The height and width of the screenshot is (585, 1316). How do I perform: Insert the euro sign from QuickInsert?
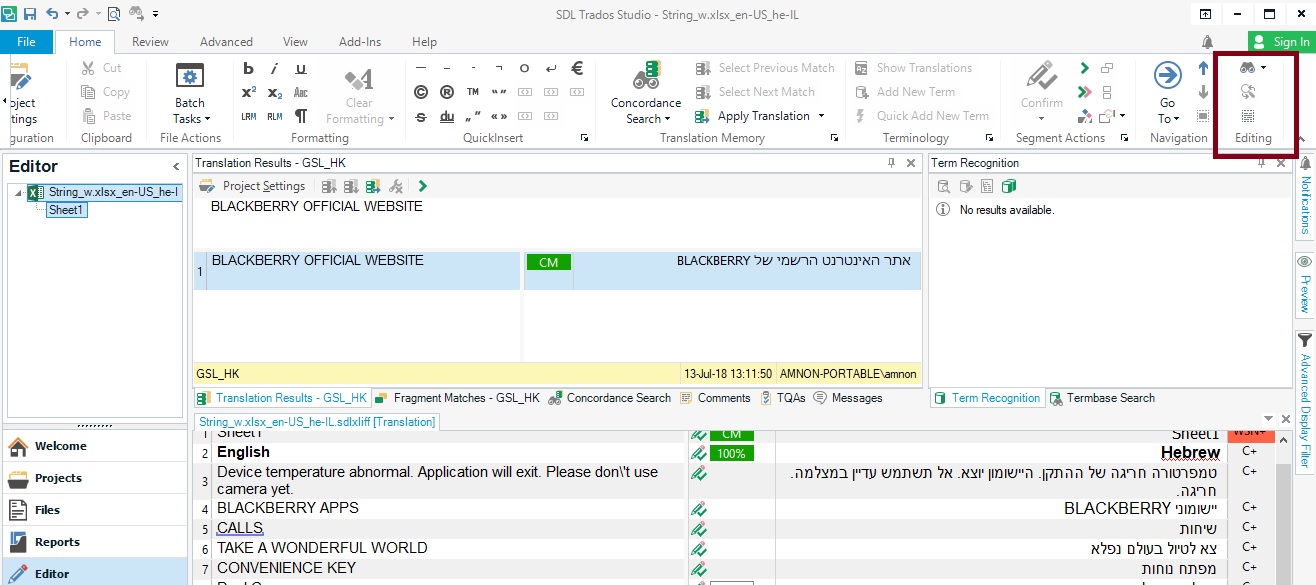577,69
